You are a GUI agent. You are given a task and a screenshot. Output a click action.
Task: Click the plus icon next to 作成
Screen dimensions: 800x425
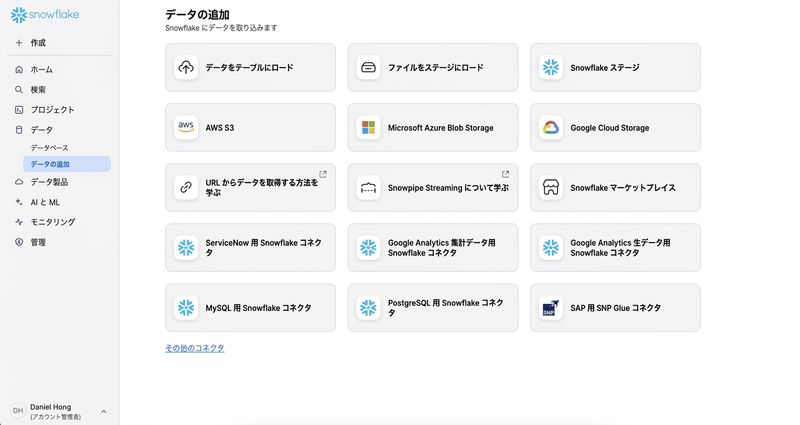19,43
